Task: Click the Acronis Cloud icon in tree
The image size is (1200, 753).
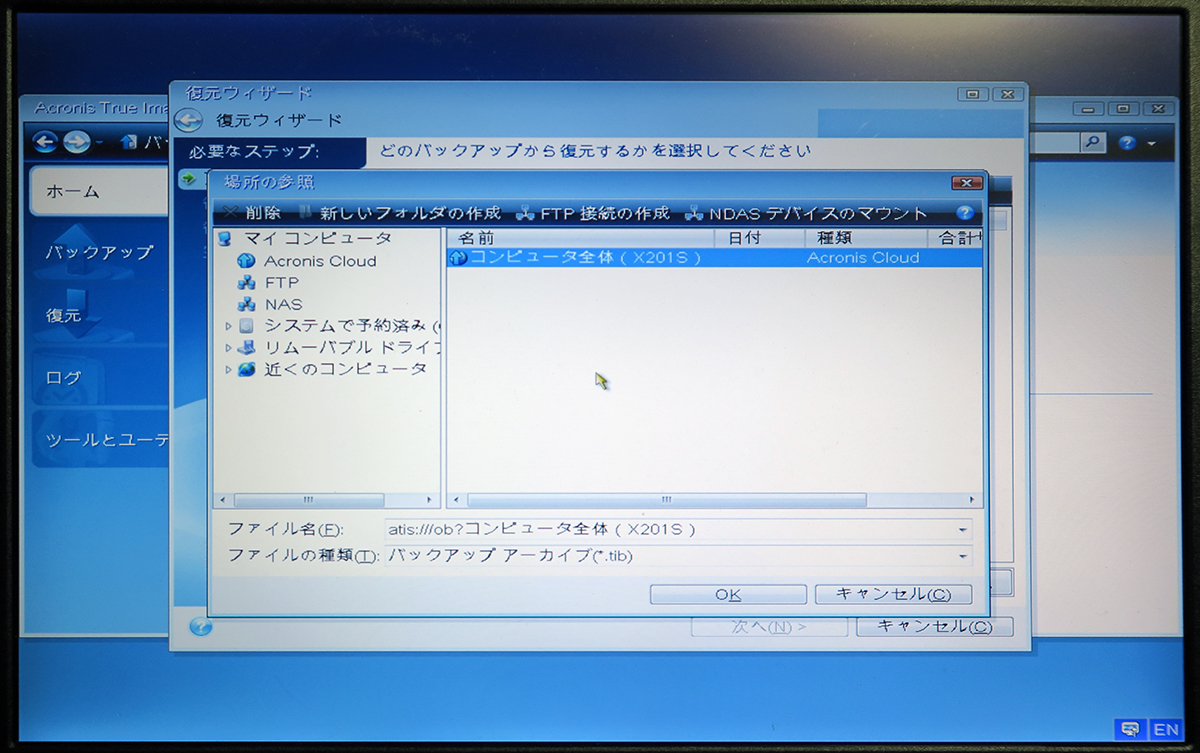Action: click(246, 261)
